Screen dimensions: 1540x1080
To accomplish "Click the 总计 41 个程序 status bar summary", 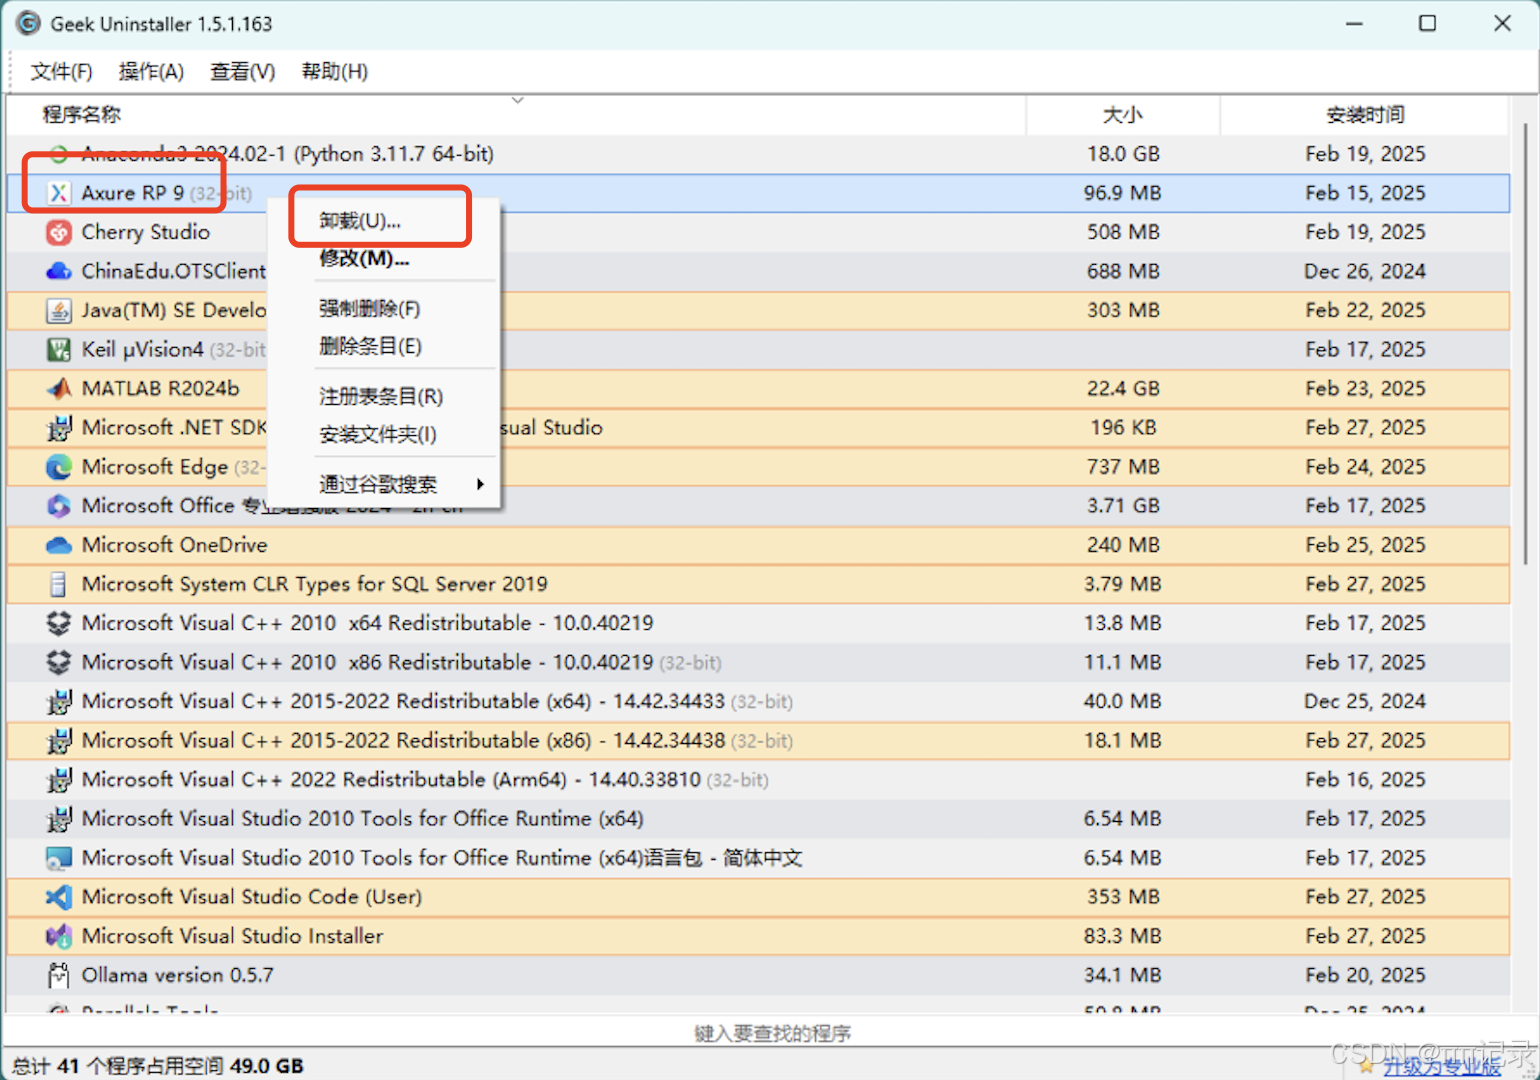I will (158, 1066).
